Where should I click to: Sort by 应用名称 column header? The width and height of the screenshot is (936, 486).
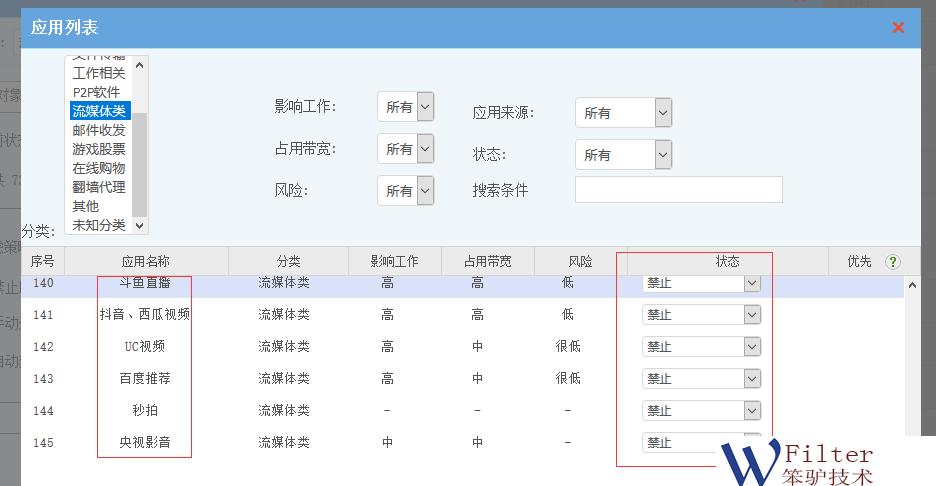coord(145,262)
